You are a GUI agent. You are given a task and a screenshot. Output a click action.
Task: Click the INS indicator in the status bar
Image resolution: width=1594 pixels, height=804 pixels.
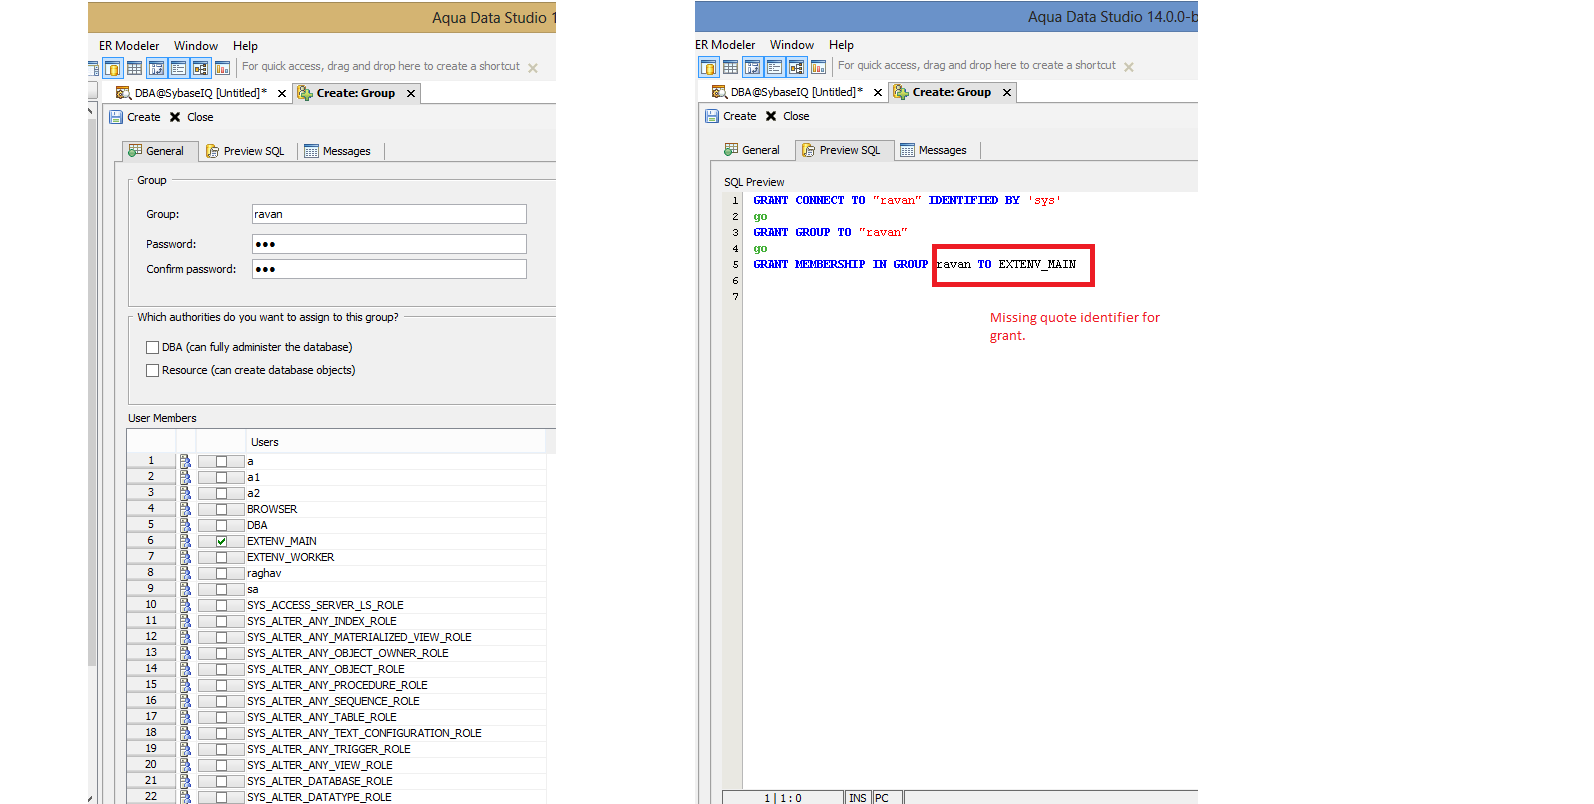click(858, 798)
